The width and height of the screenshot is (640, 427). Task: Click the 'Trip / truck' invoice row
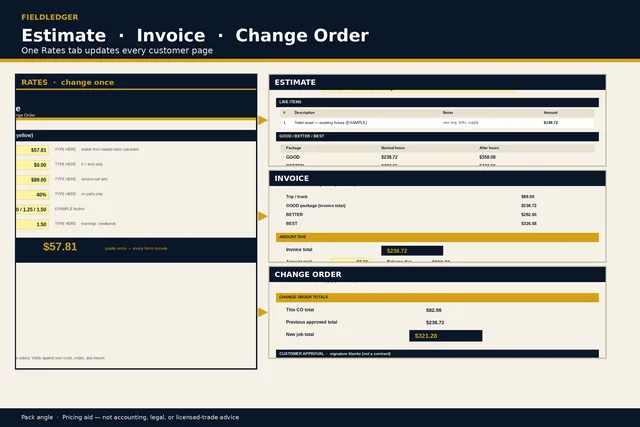[297, 197]
